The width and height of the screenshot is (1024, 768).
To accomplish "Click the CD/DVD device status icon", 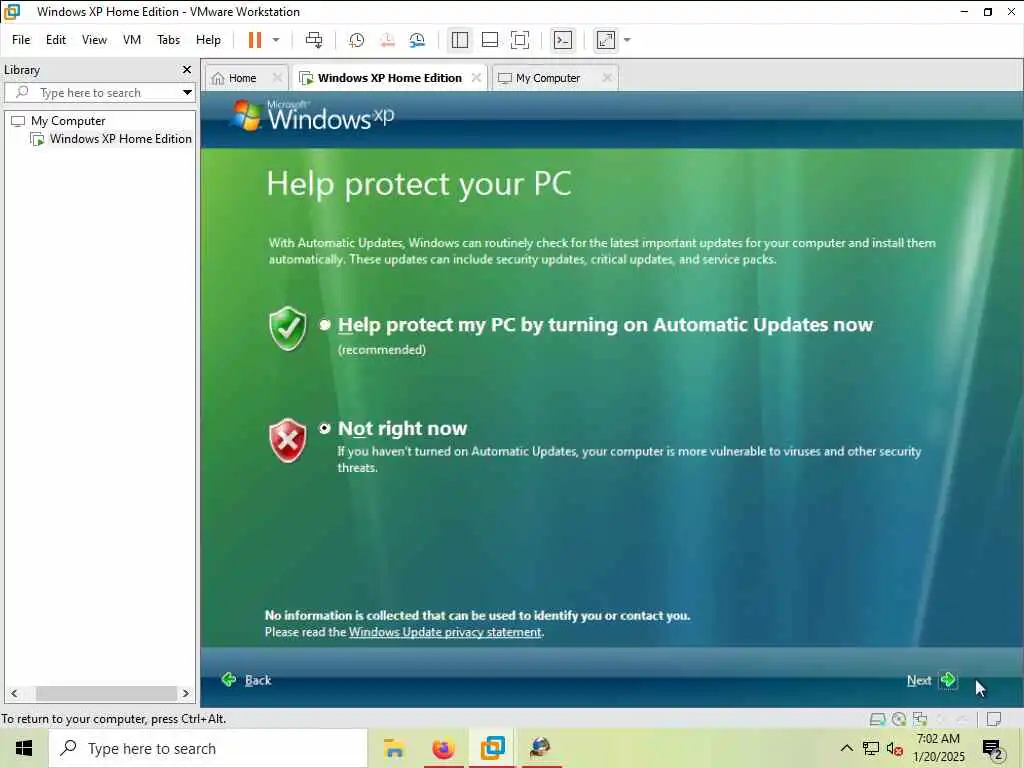I will (x=899, y=719).
